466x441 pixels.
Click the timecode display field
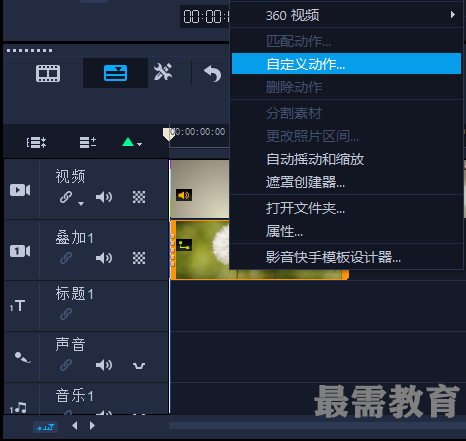206,16
